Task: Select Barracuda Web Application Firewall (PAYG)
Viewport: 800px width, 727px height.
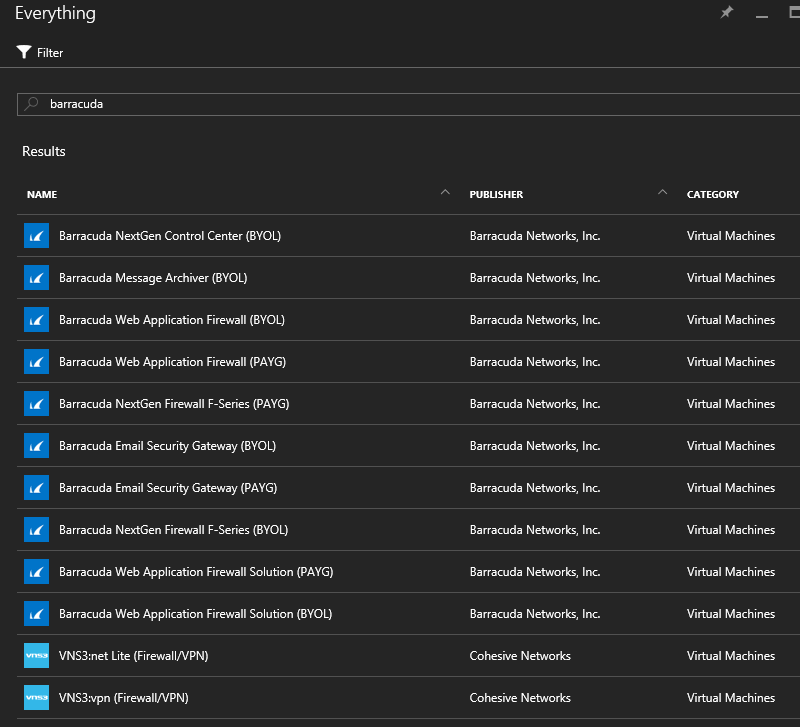Action: 172,362
